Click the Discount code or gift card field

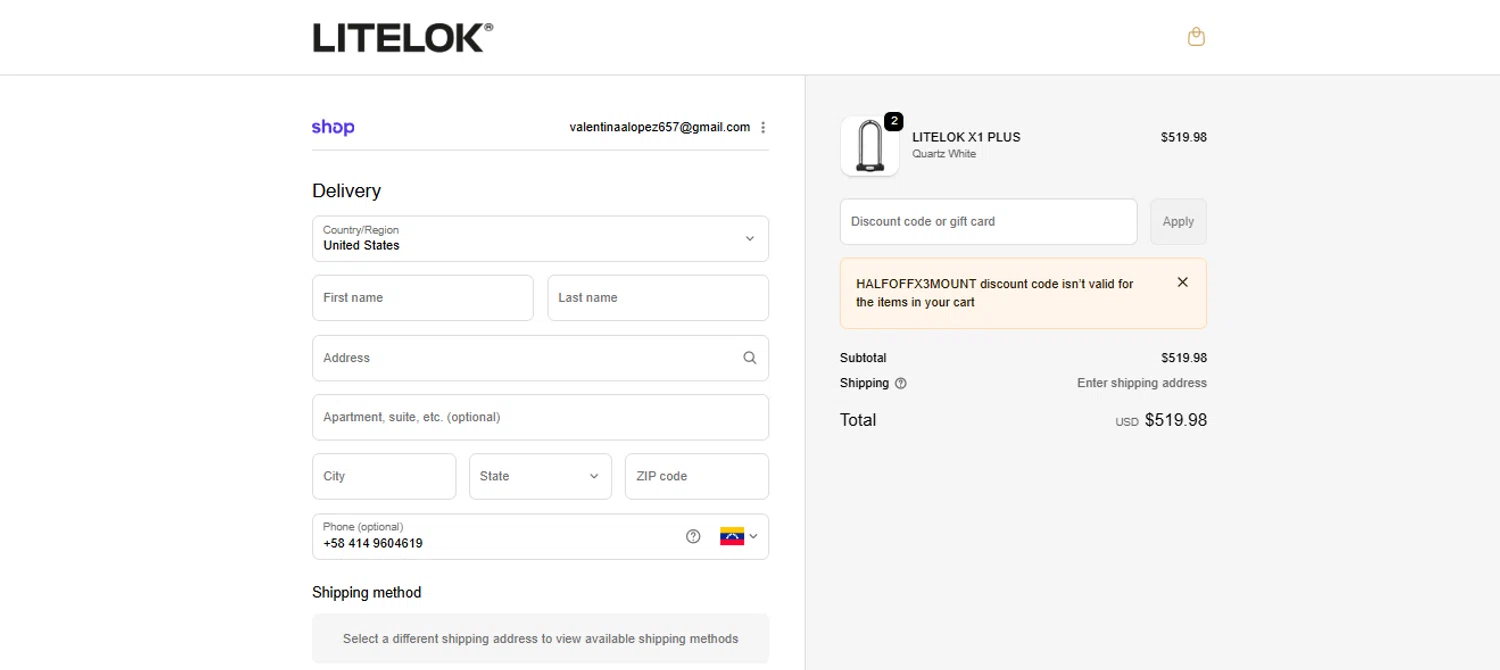coord(989,222)
